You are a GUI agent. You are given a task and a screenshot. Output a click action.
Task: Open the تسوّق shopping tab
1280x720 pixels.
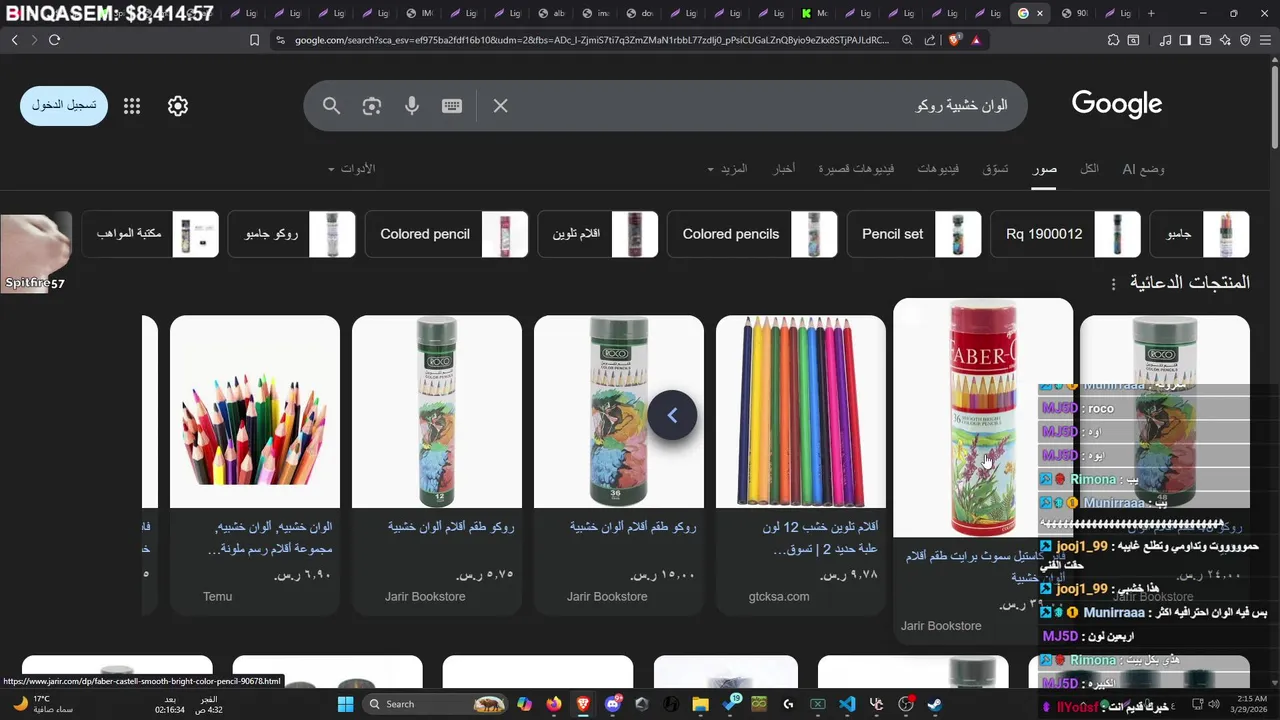(995, 168)
